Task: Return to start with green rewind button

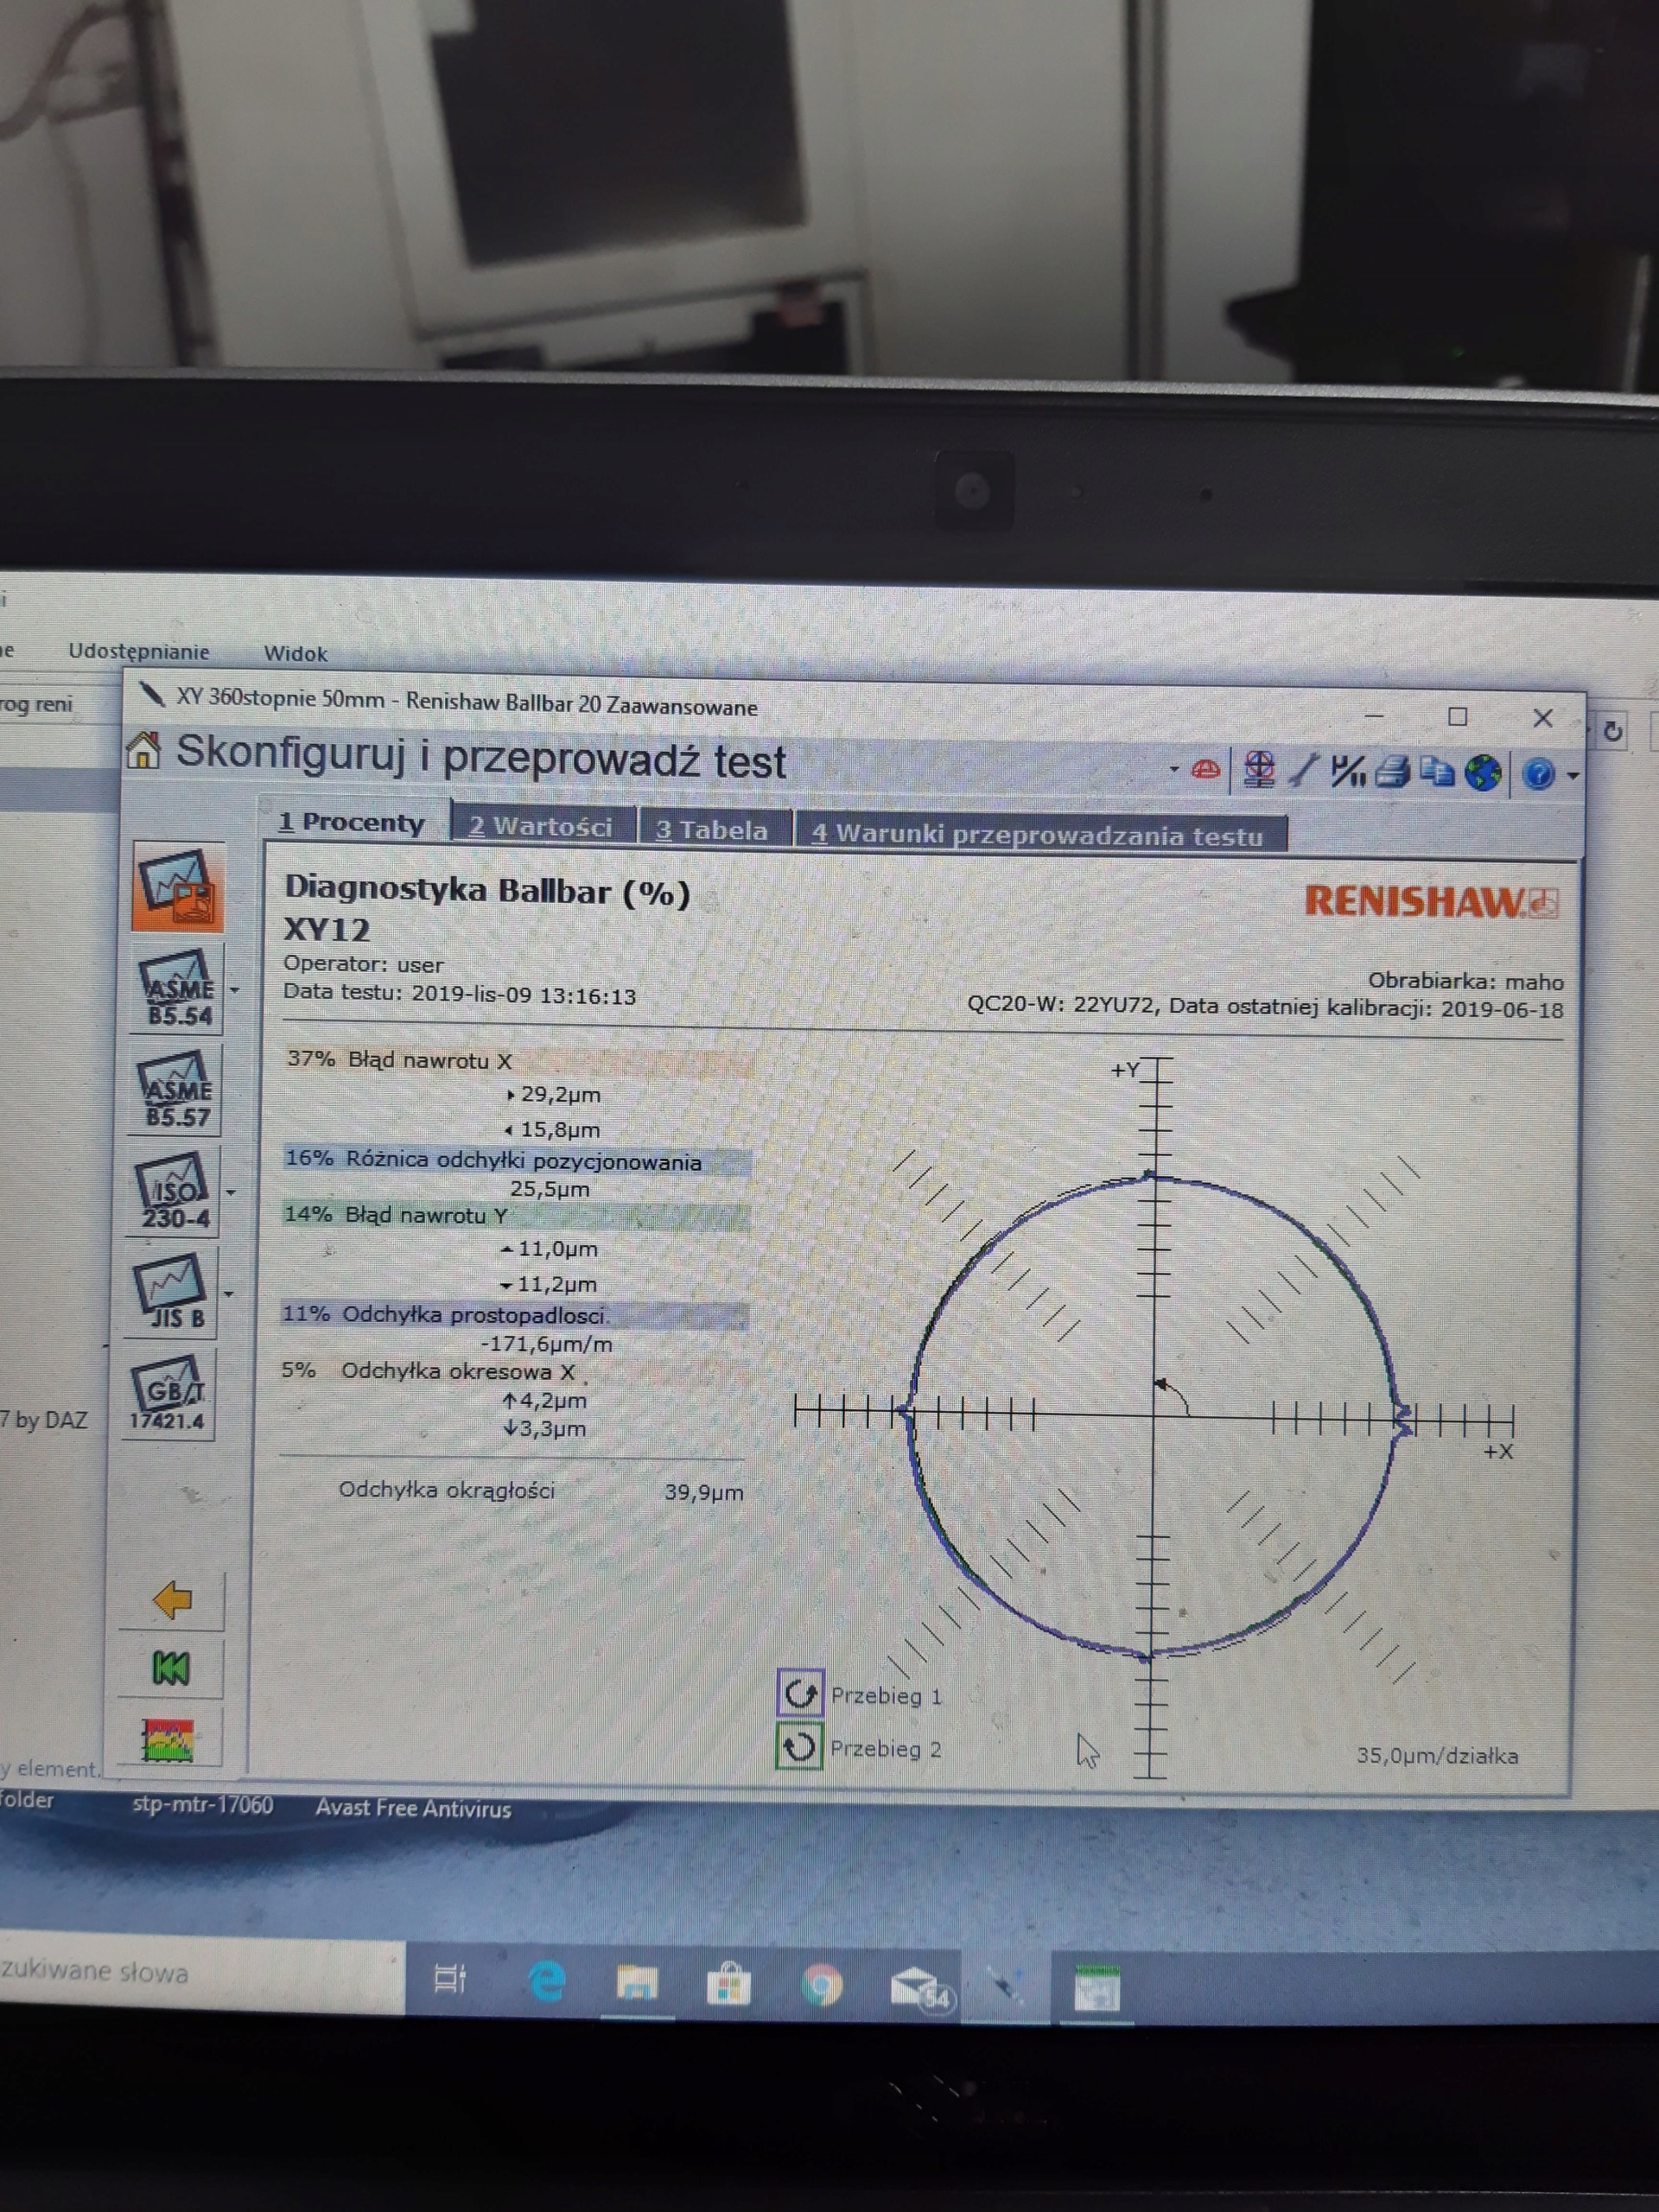Action: coord(170,1668)
